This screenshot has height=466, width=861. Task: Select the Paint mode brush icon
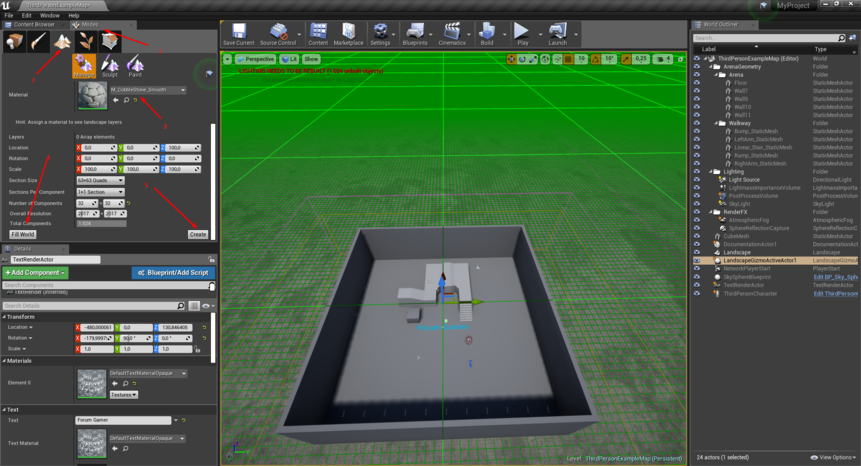pos(38,42)
